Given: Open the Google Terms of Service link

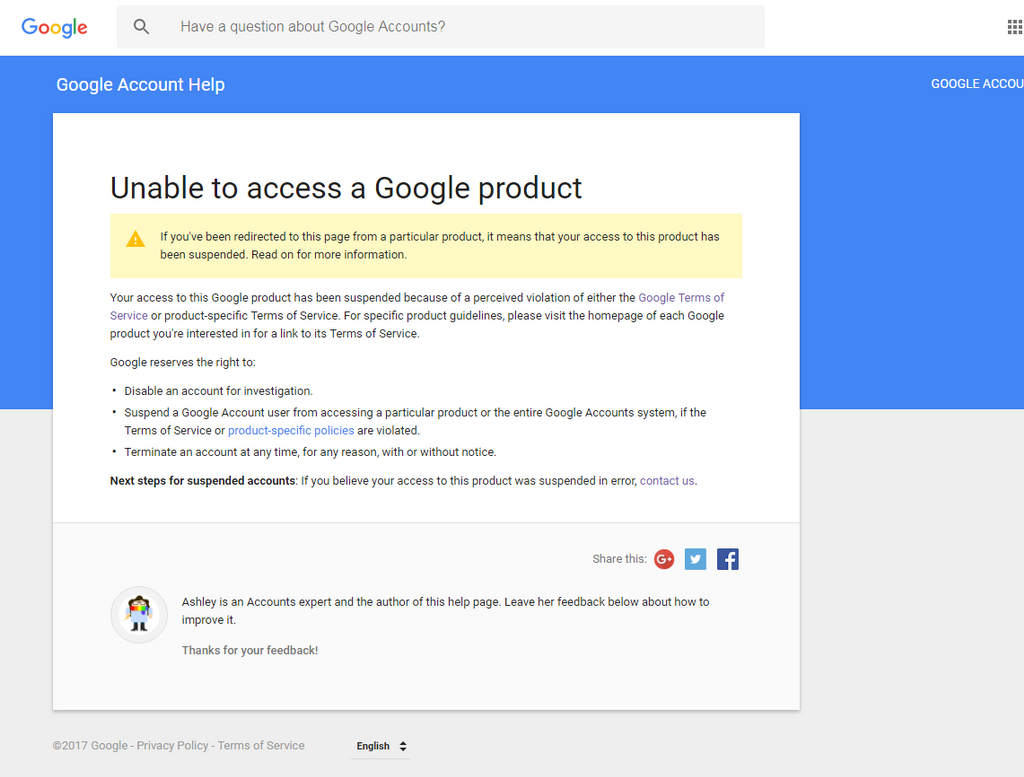Looking at the screenshot, I should [x=681, y=297].
